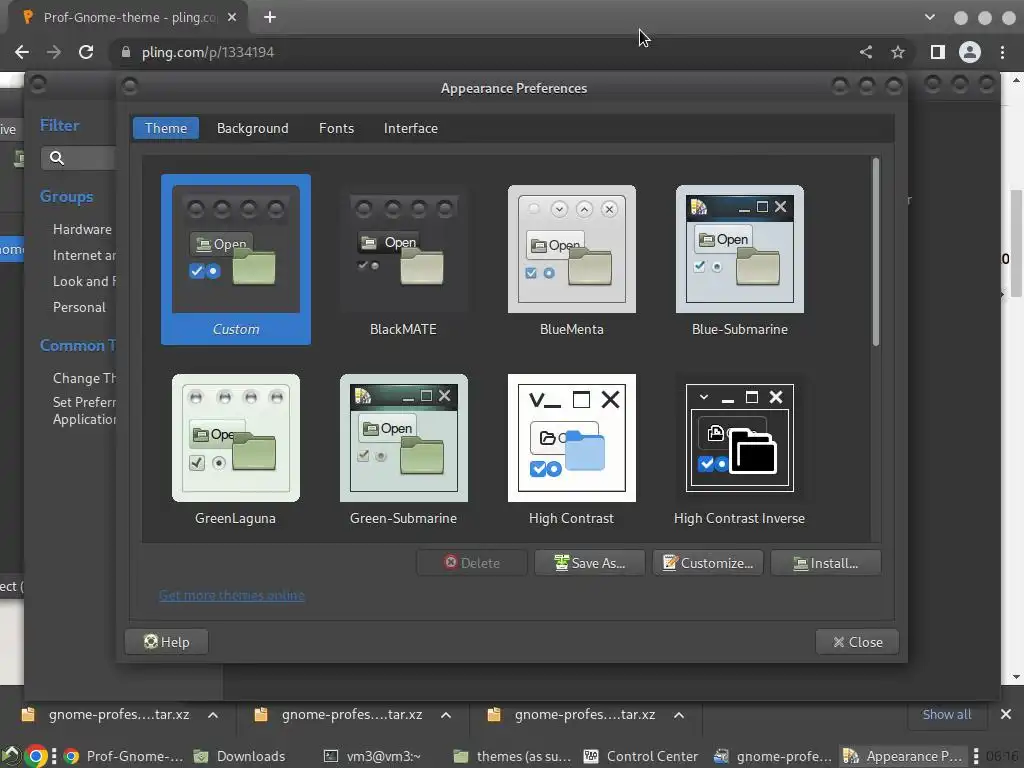Select the Blue-Submarine theme
The height and width of the screenshot is (768, 1024).
pos(739,259)
